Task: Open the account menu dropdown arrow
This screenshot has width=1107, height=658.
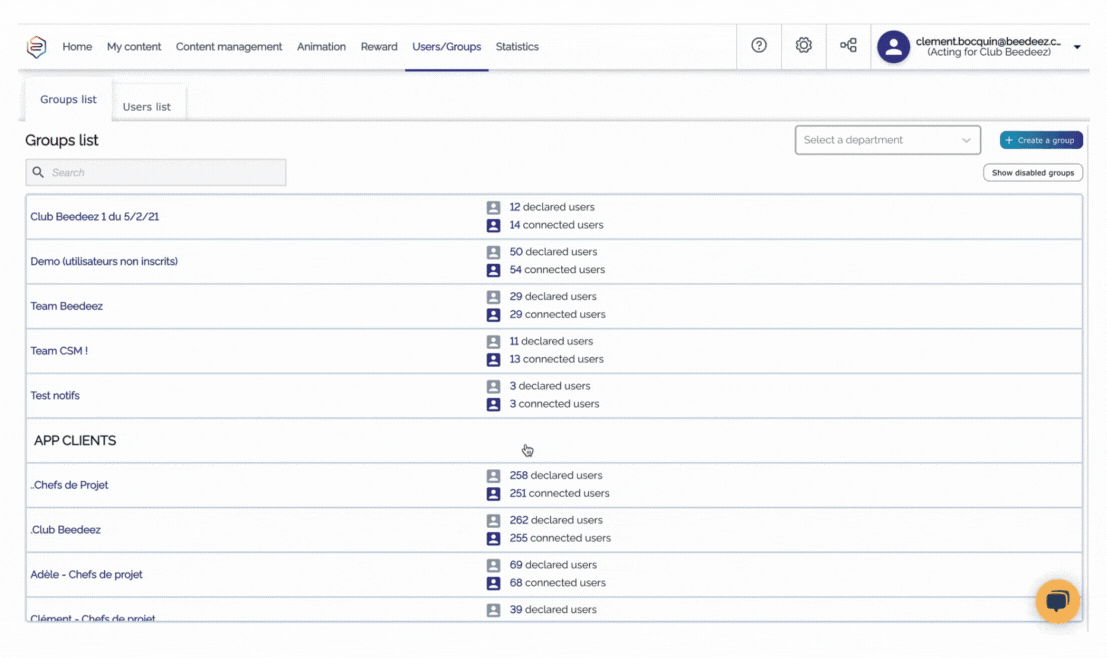Action: click(1077, 47)
